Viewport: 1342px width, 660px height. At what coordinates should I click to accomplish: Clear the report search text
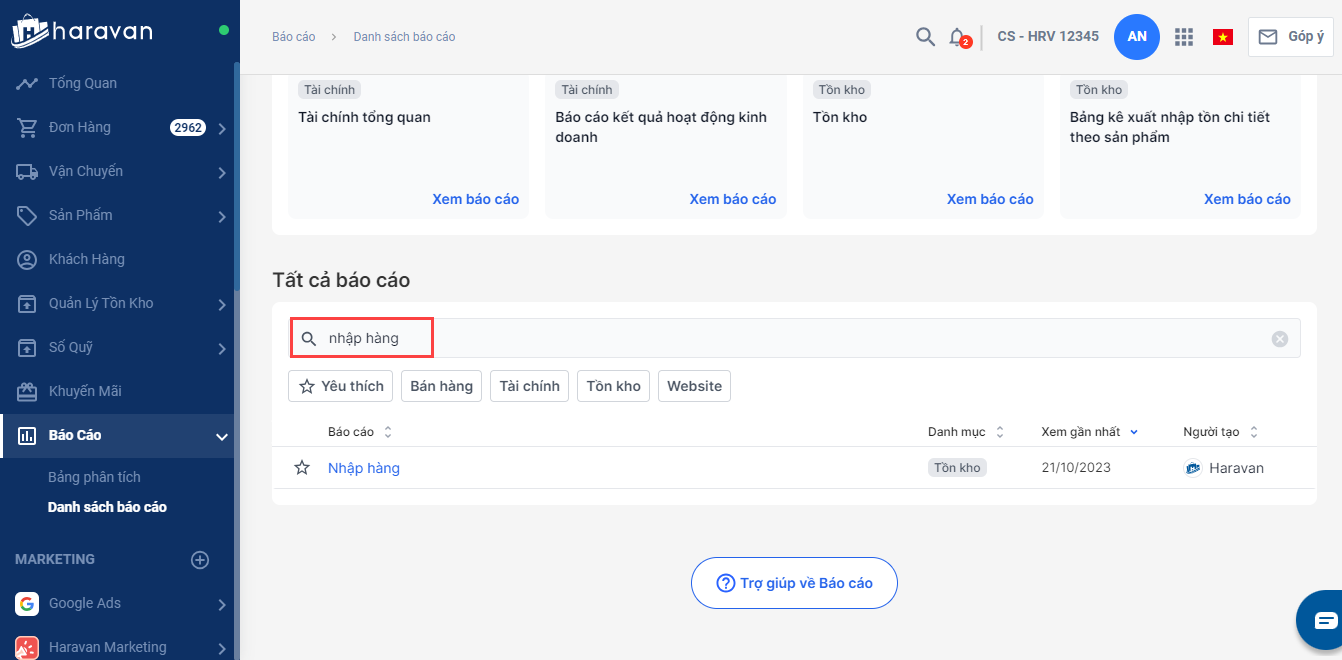[x=1279, y=339]
